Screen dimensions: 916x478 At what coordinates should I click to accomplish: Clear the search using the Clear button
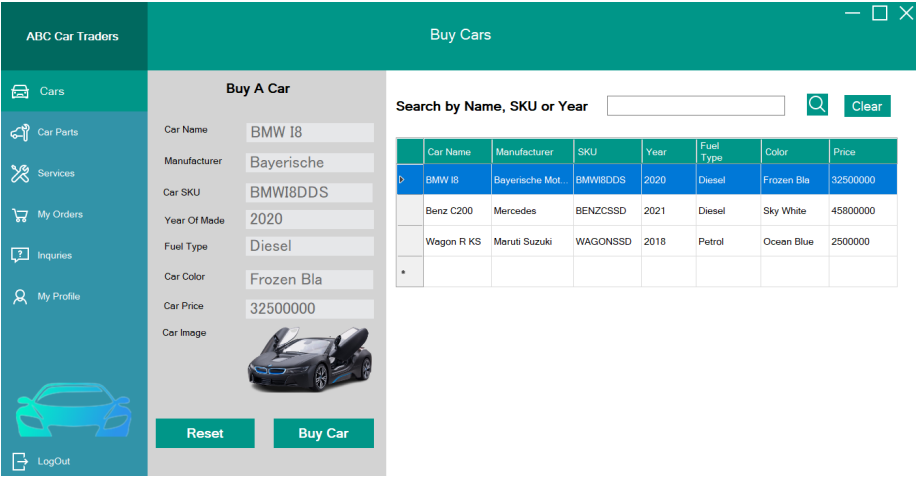point(867,106)
